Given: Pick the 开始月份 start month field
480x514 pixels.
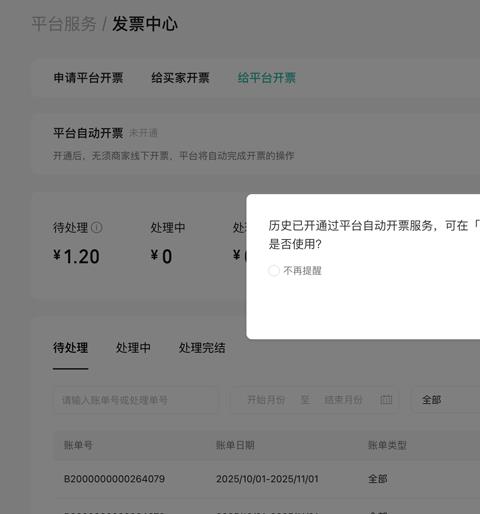Looking at the screenshot, I should click(266, 400).
